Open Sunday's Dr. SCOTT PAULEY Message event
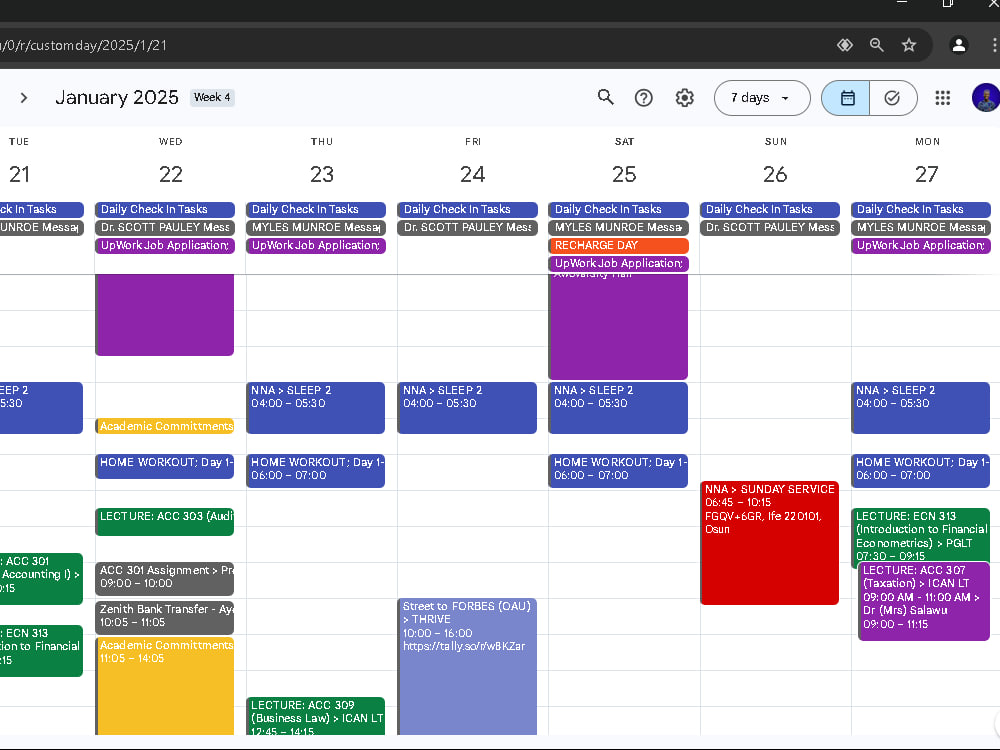This screenshot has height=750, width=1000. pos(770,228)
